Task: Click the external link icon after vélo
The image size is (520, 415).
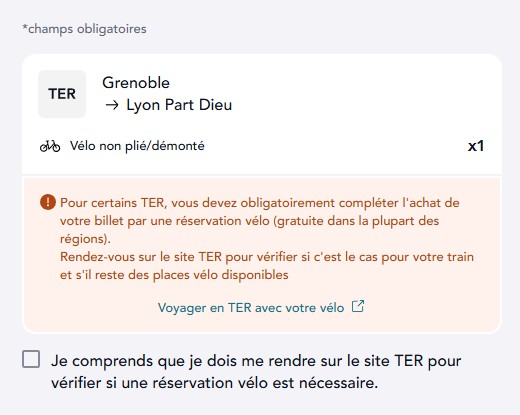Action: (358, 306)
